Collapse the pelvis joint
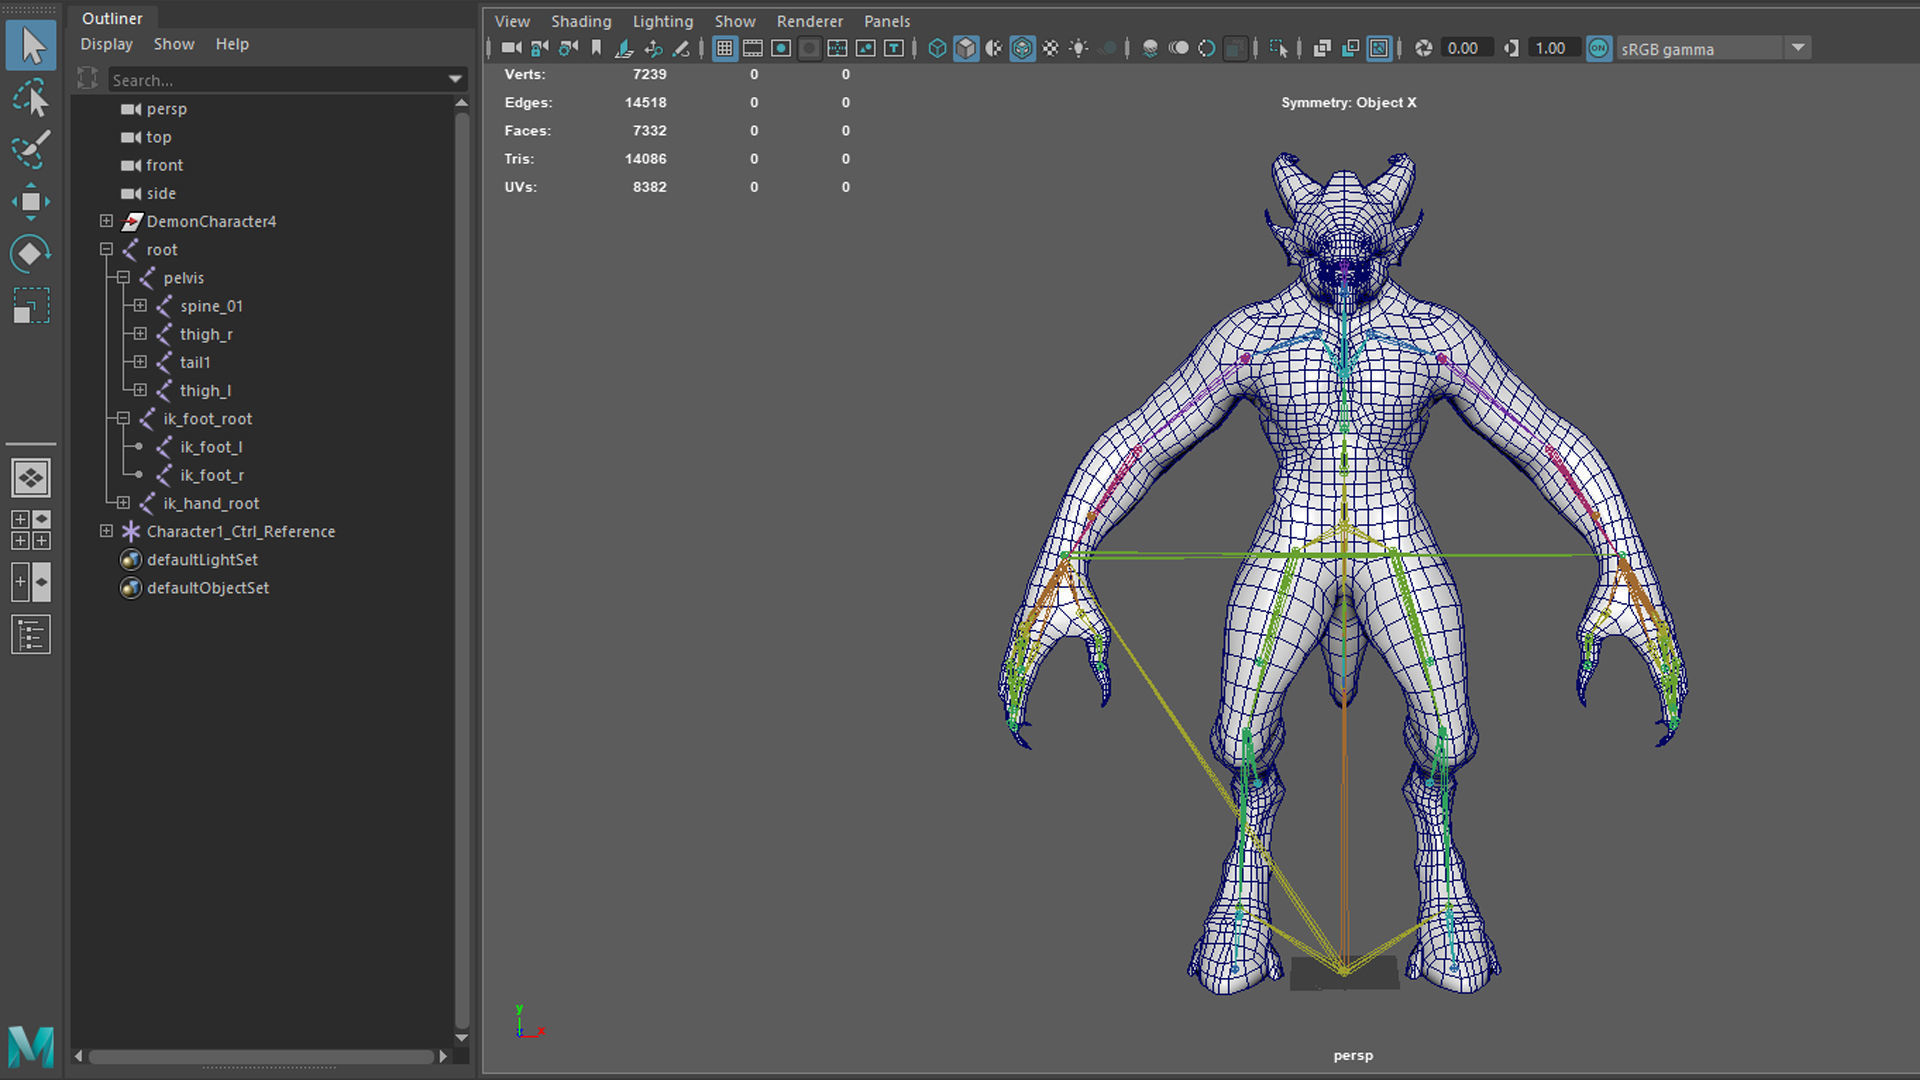1920x1080 pixels. (123, 277)
